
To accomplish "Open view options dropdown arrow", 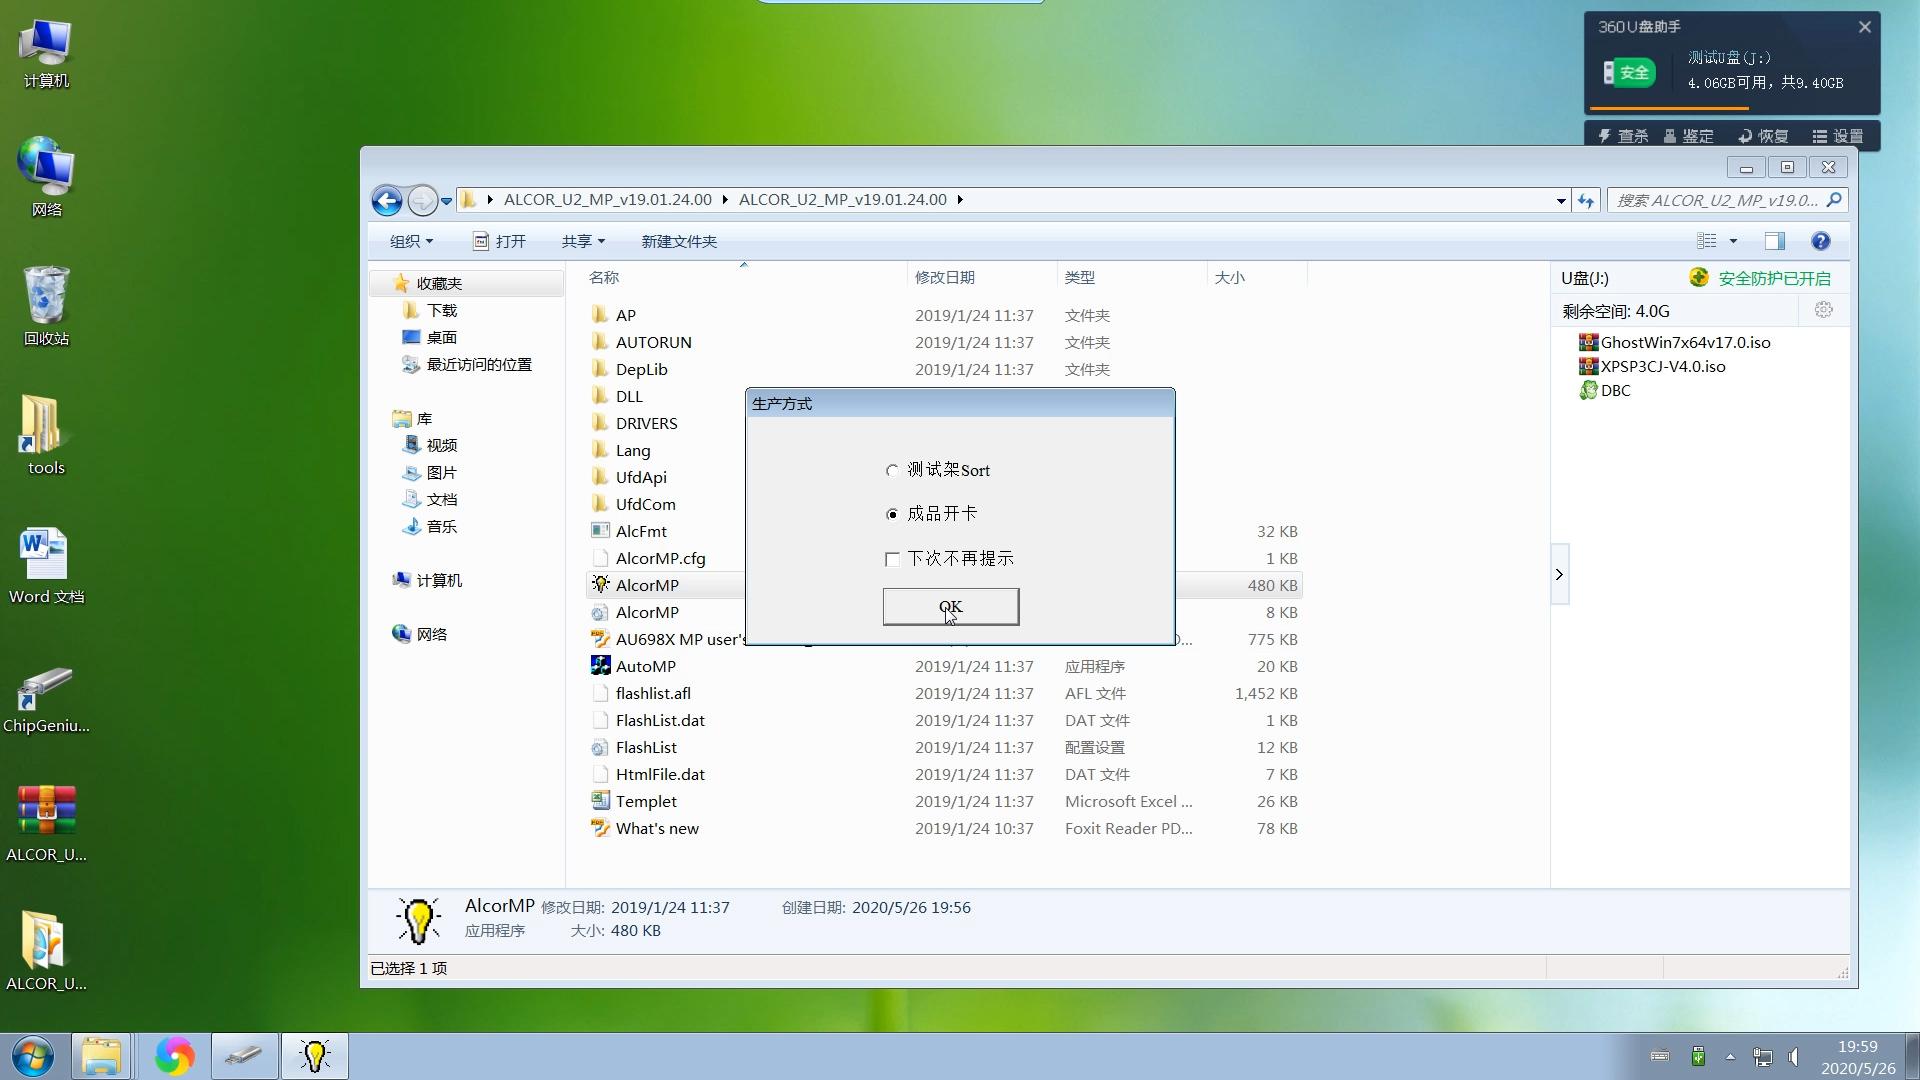I will [1733, 241].
